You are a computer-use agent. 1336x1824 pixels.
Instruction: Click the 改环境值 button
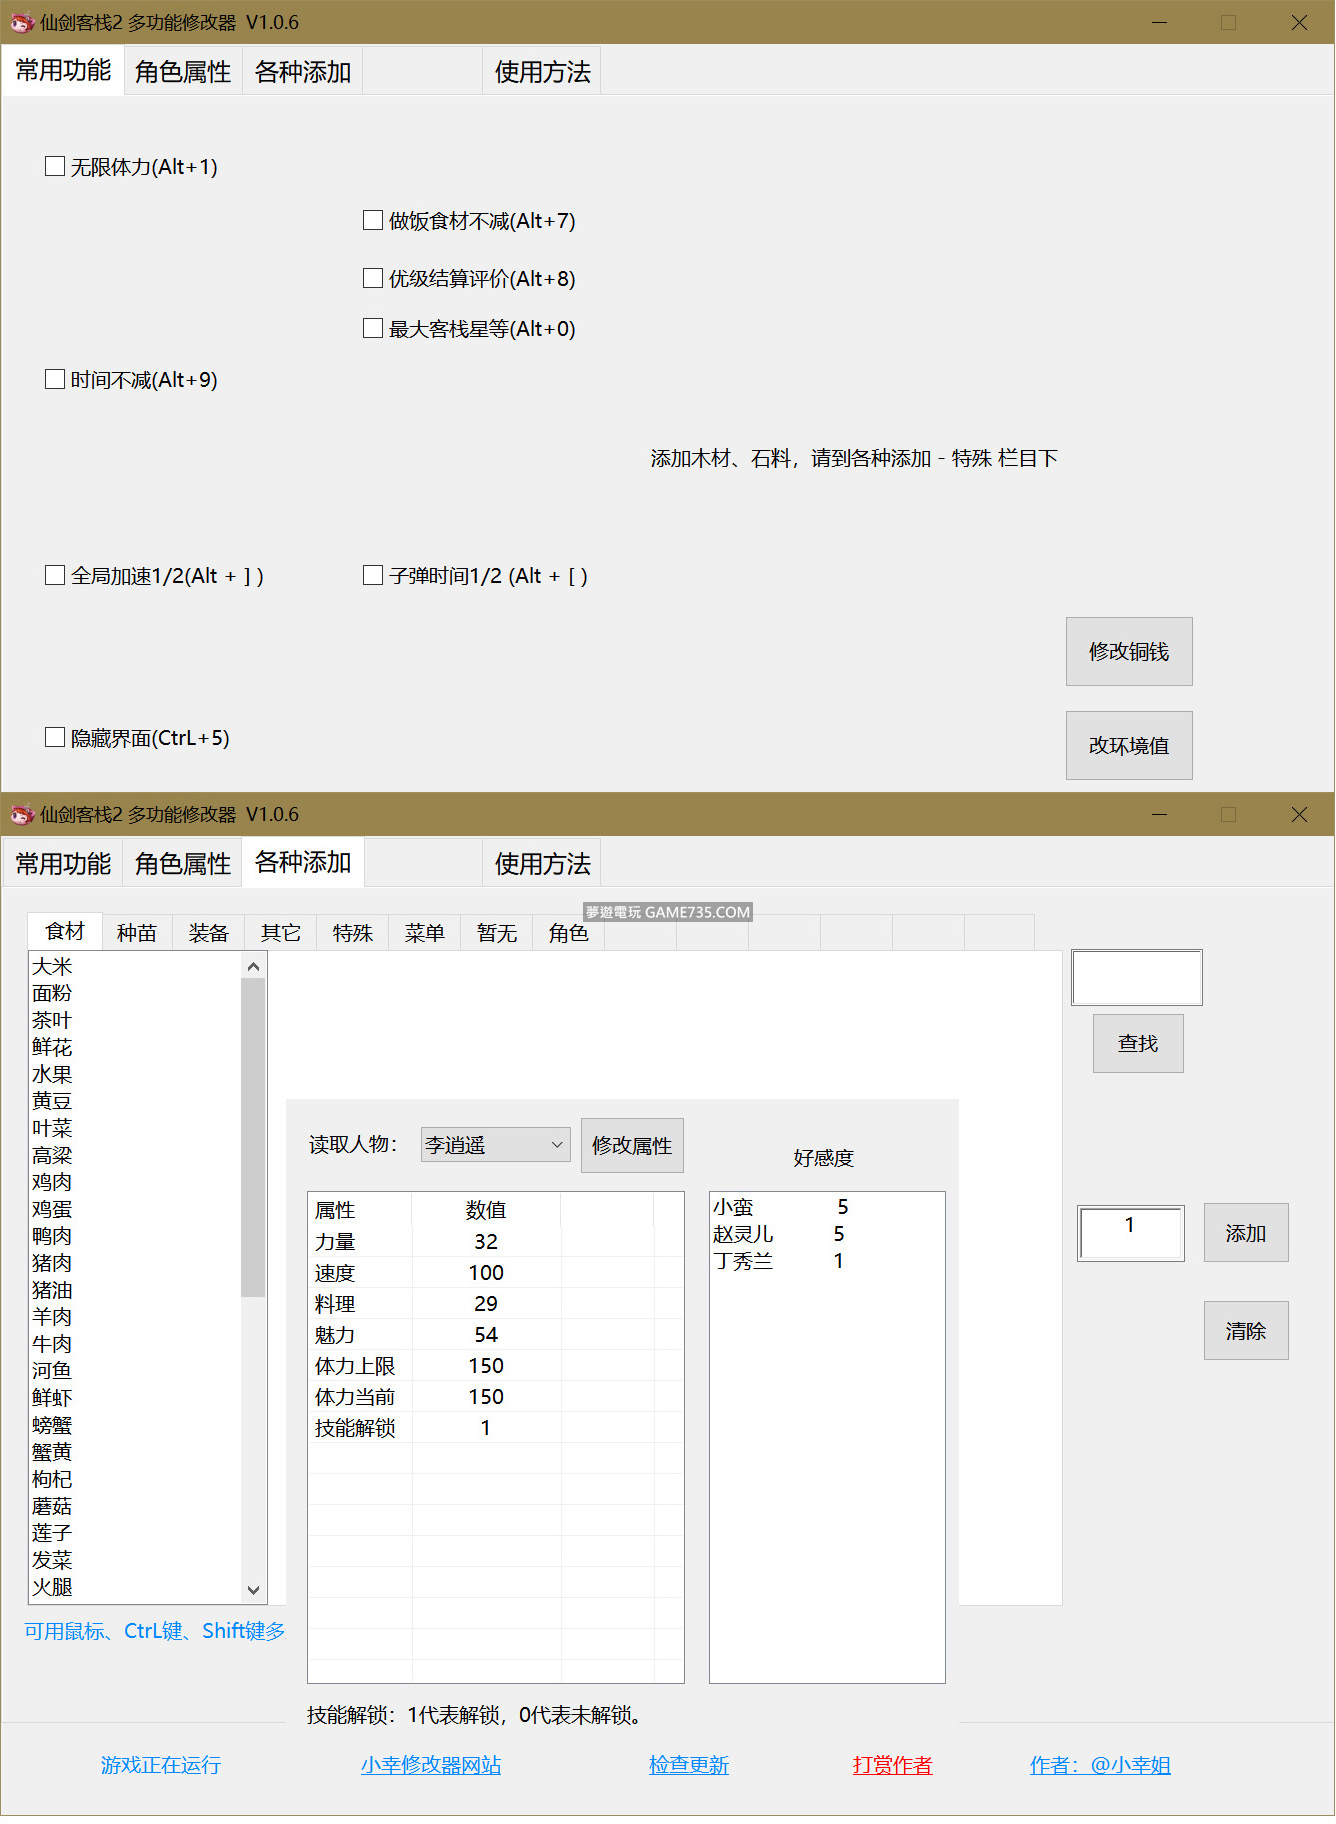pyautogui.click(x=1129, y=746)
